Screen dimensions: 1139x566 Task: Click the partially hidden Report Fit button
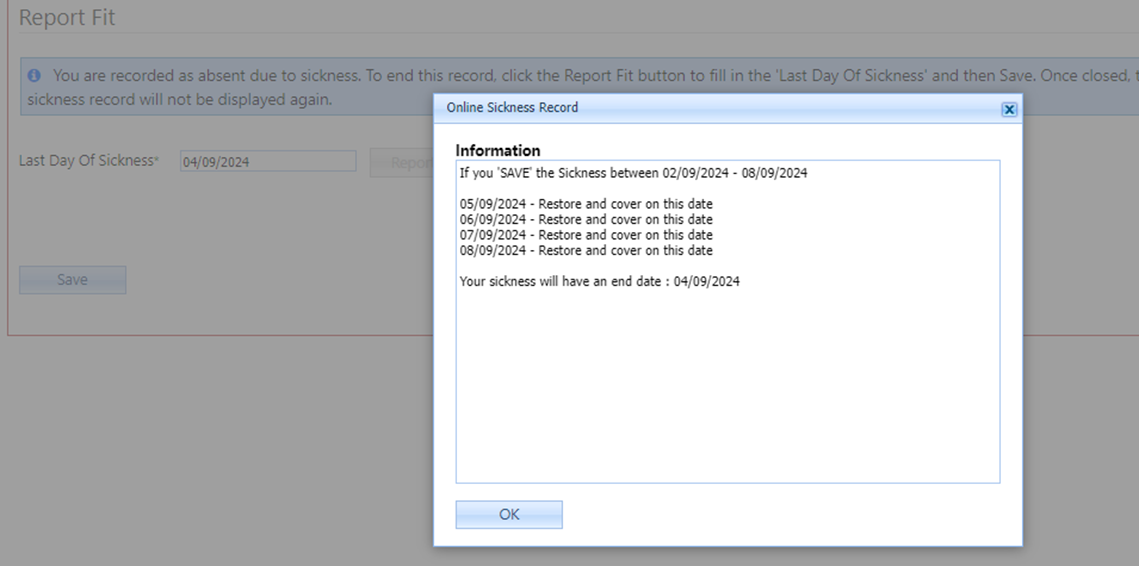(400, 163)
